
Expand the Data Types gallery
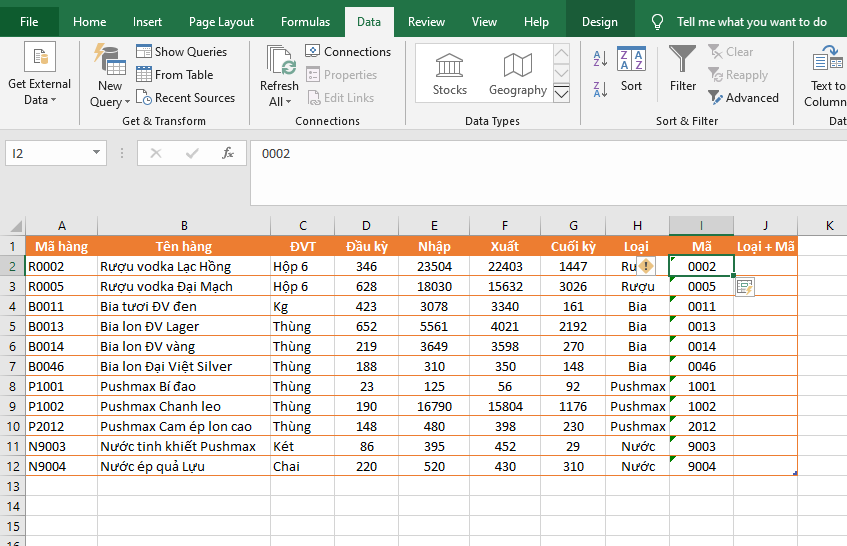(561, 94)
